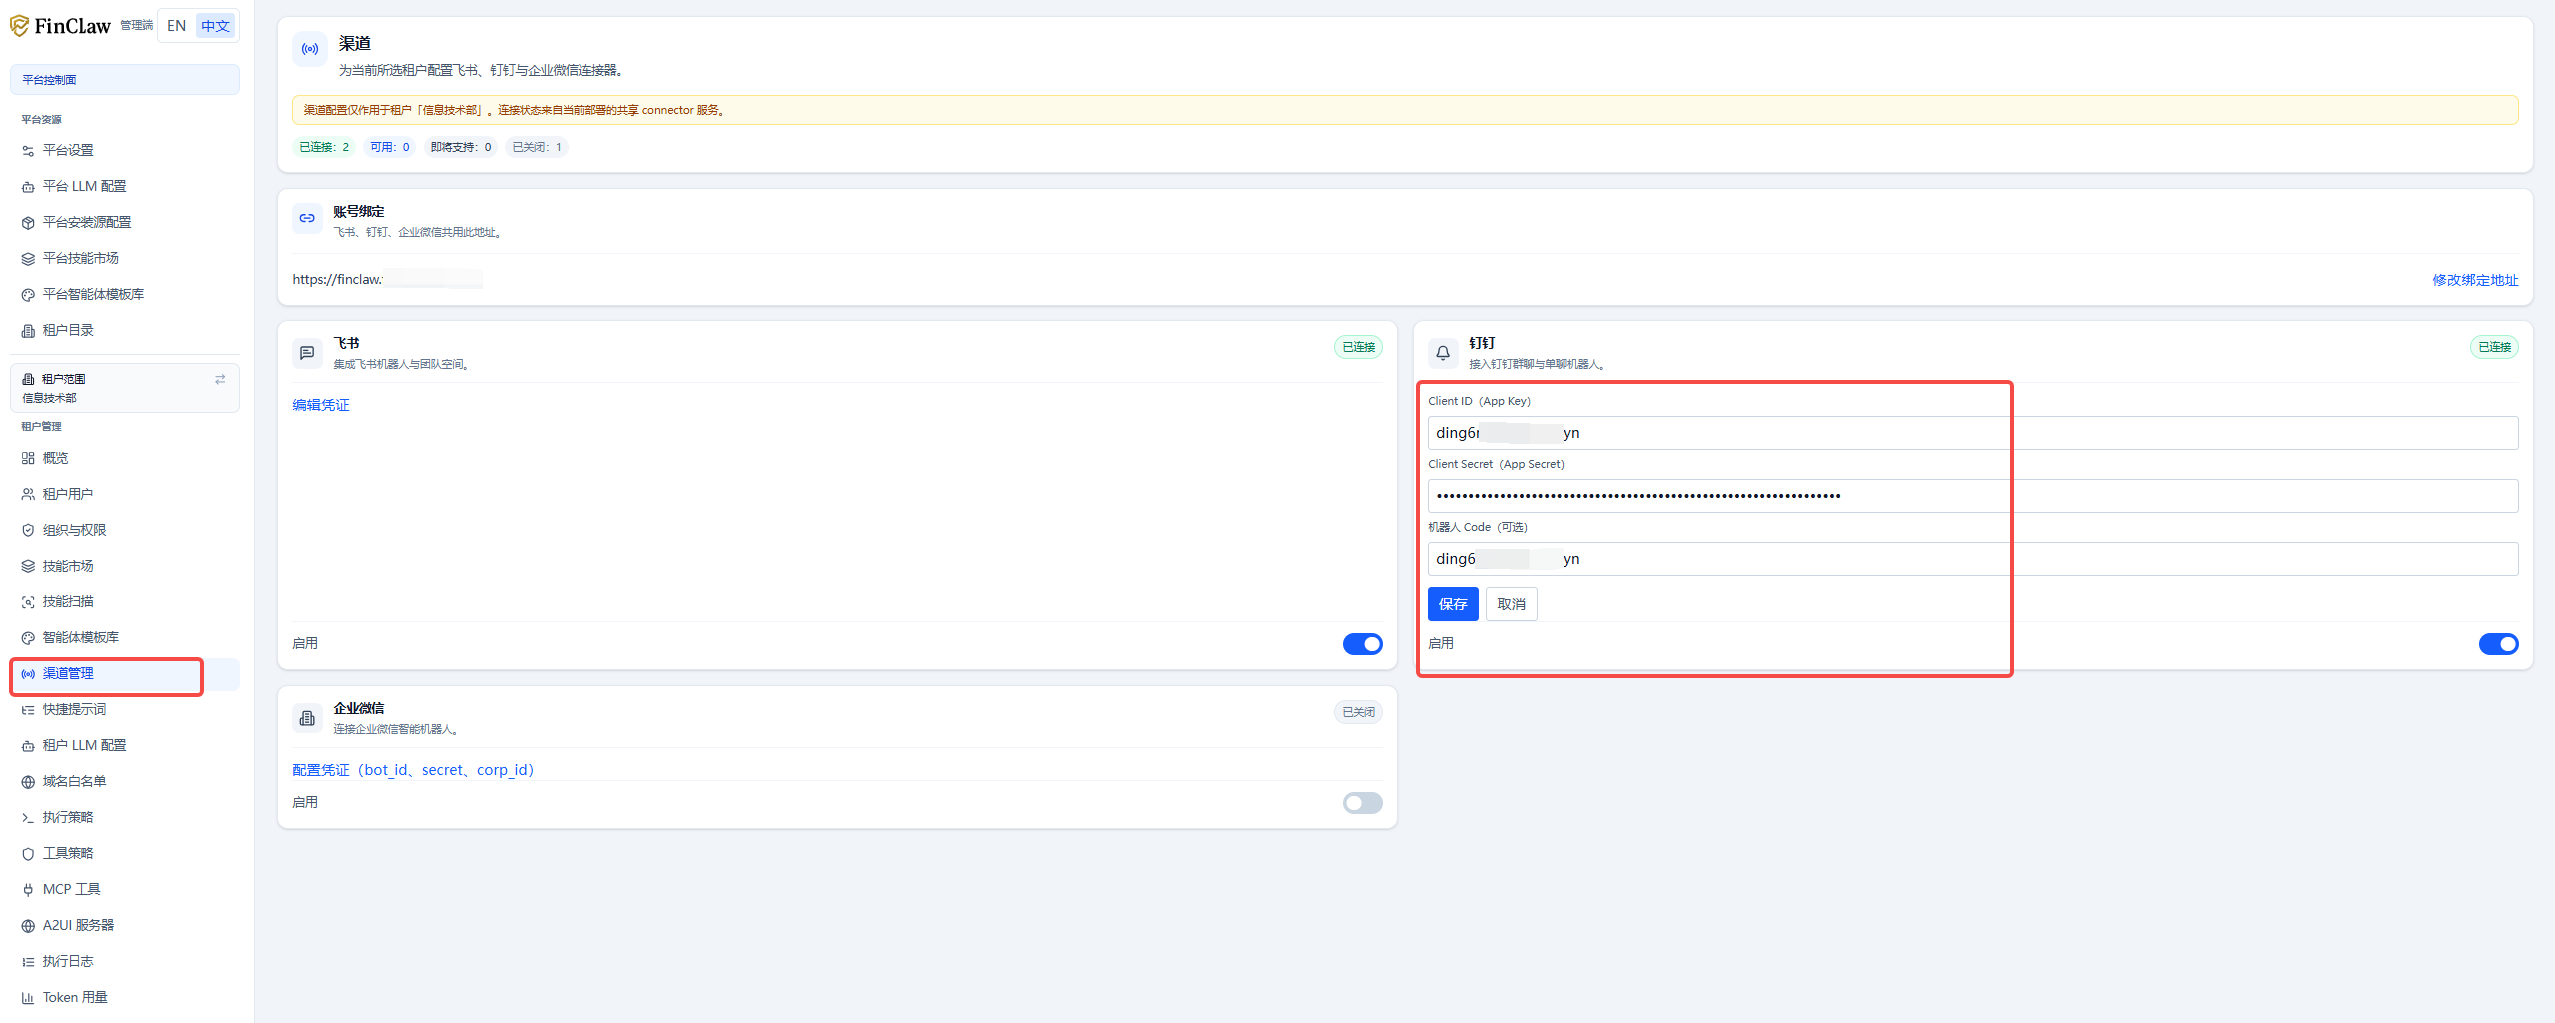Click 取消 to cancel editing
Image resolution: width=2555 pixels, height=1023 pixels.
tap(1512, 604)
